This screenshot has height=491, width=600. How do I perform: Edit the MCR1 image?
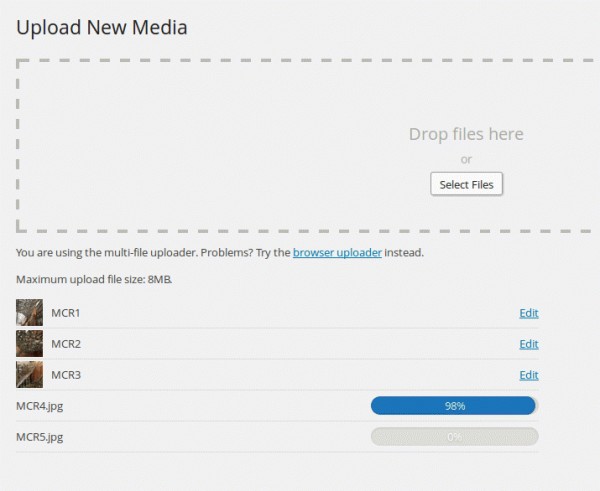[529, 313]
